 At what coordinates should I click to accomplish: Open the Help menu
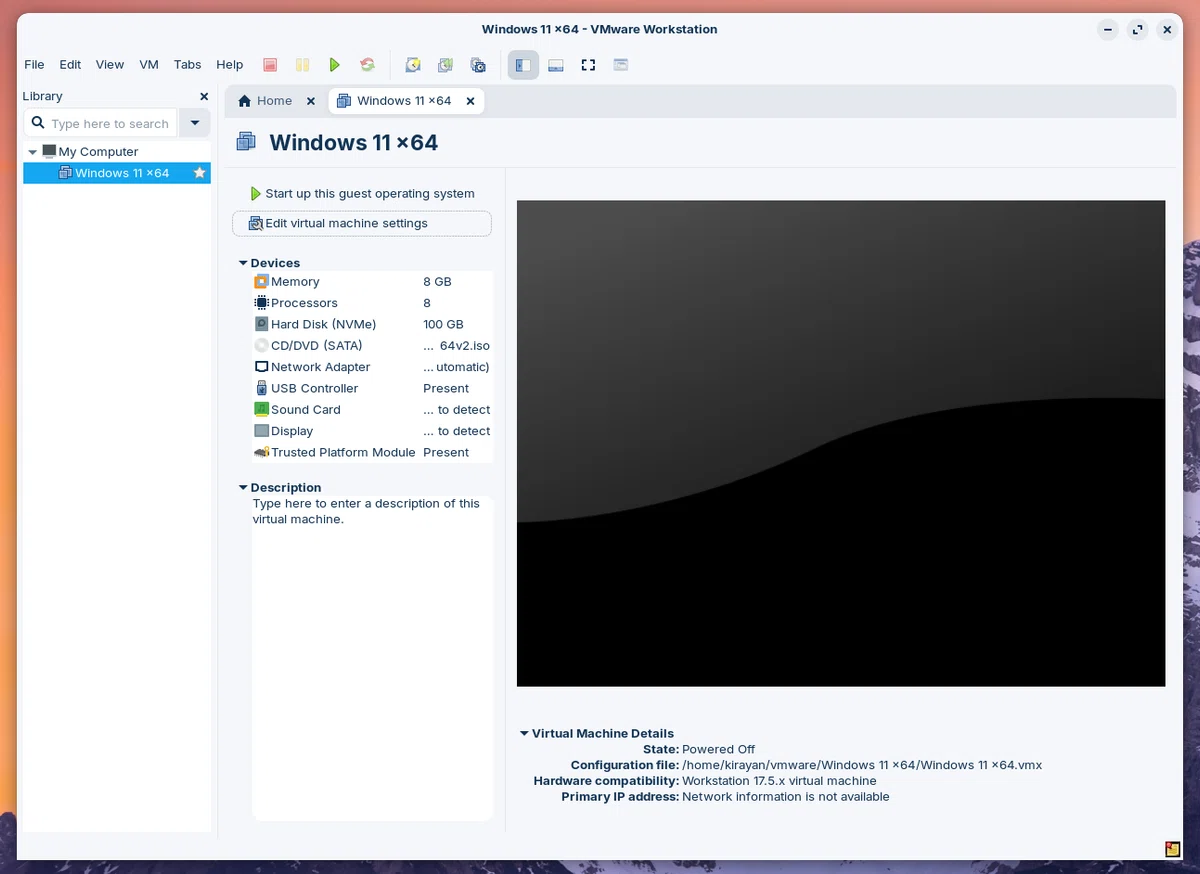[230, 65]
